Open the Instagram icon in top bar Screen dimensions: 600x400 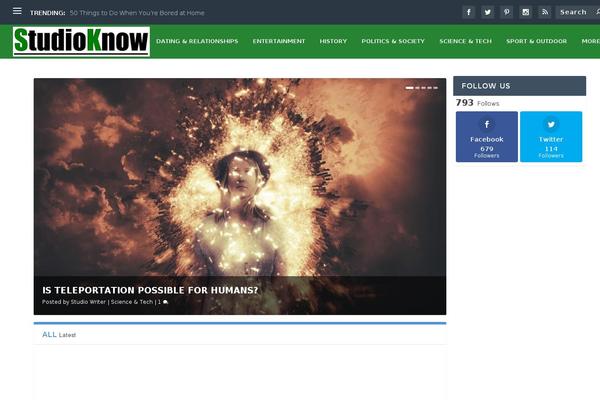coord(526,12)
